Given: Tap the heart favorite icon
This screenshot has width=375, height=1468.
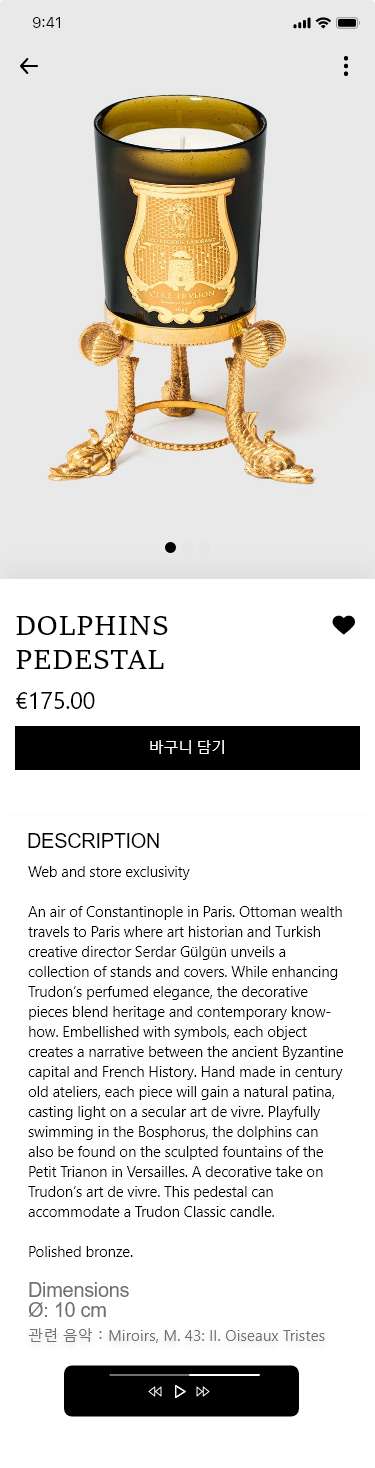Looking at the screenshot, I should tap(344, 625).
